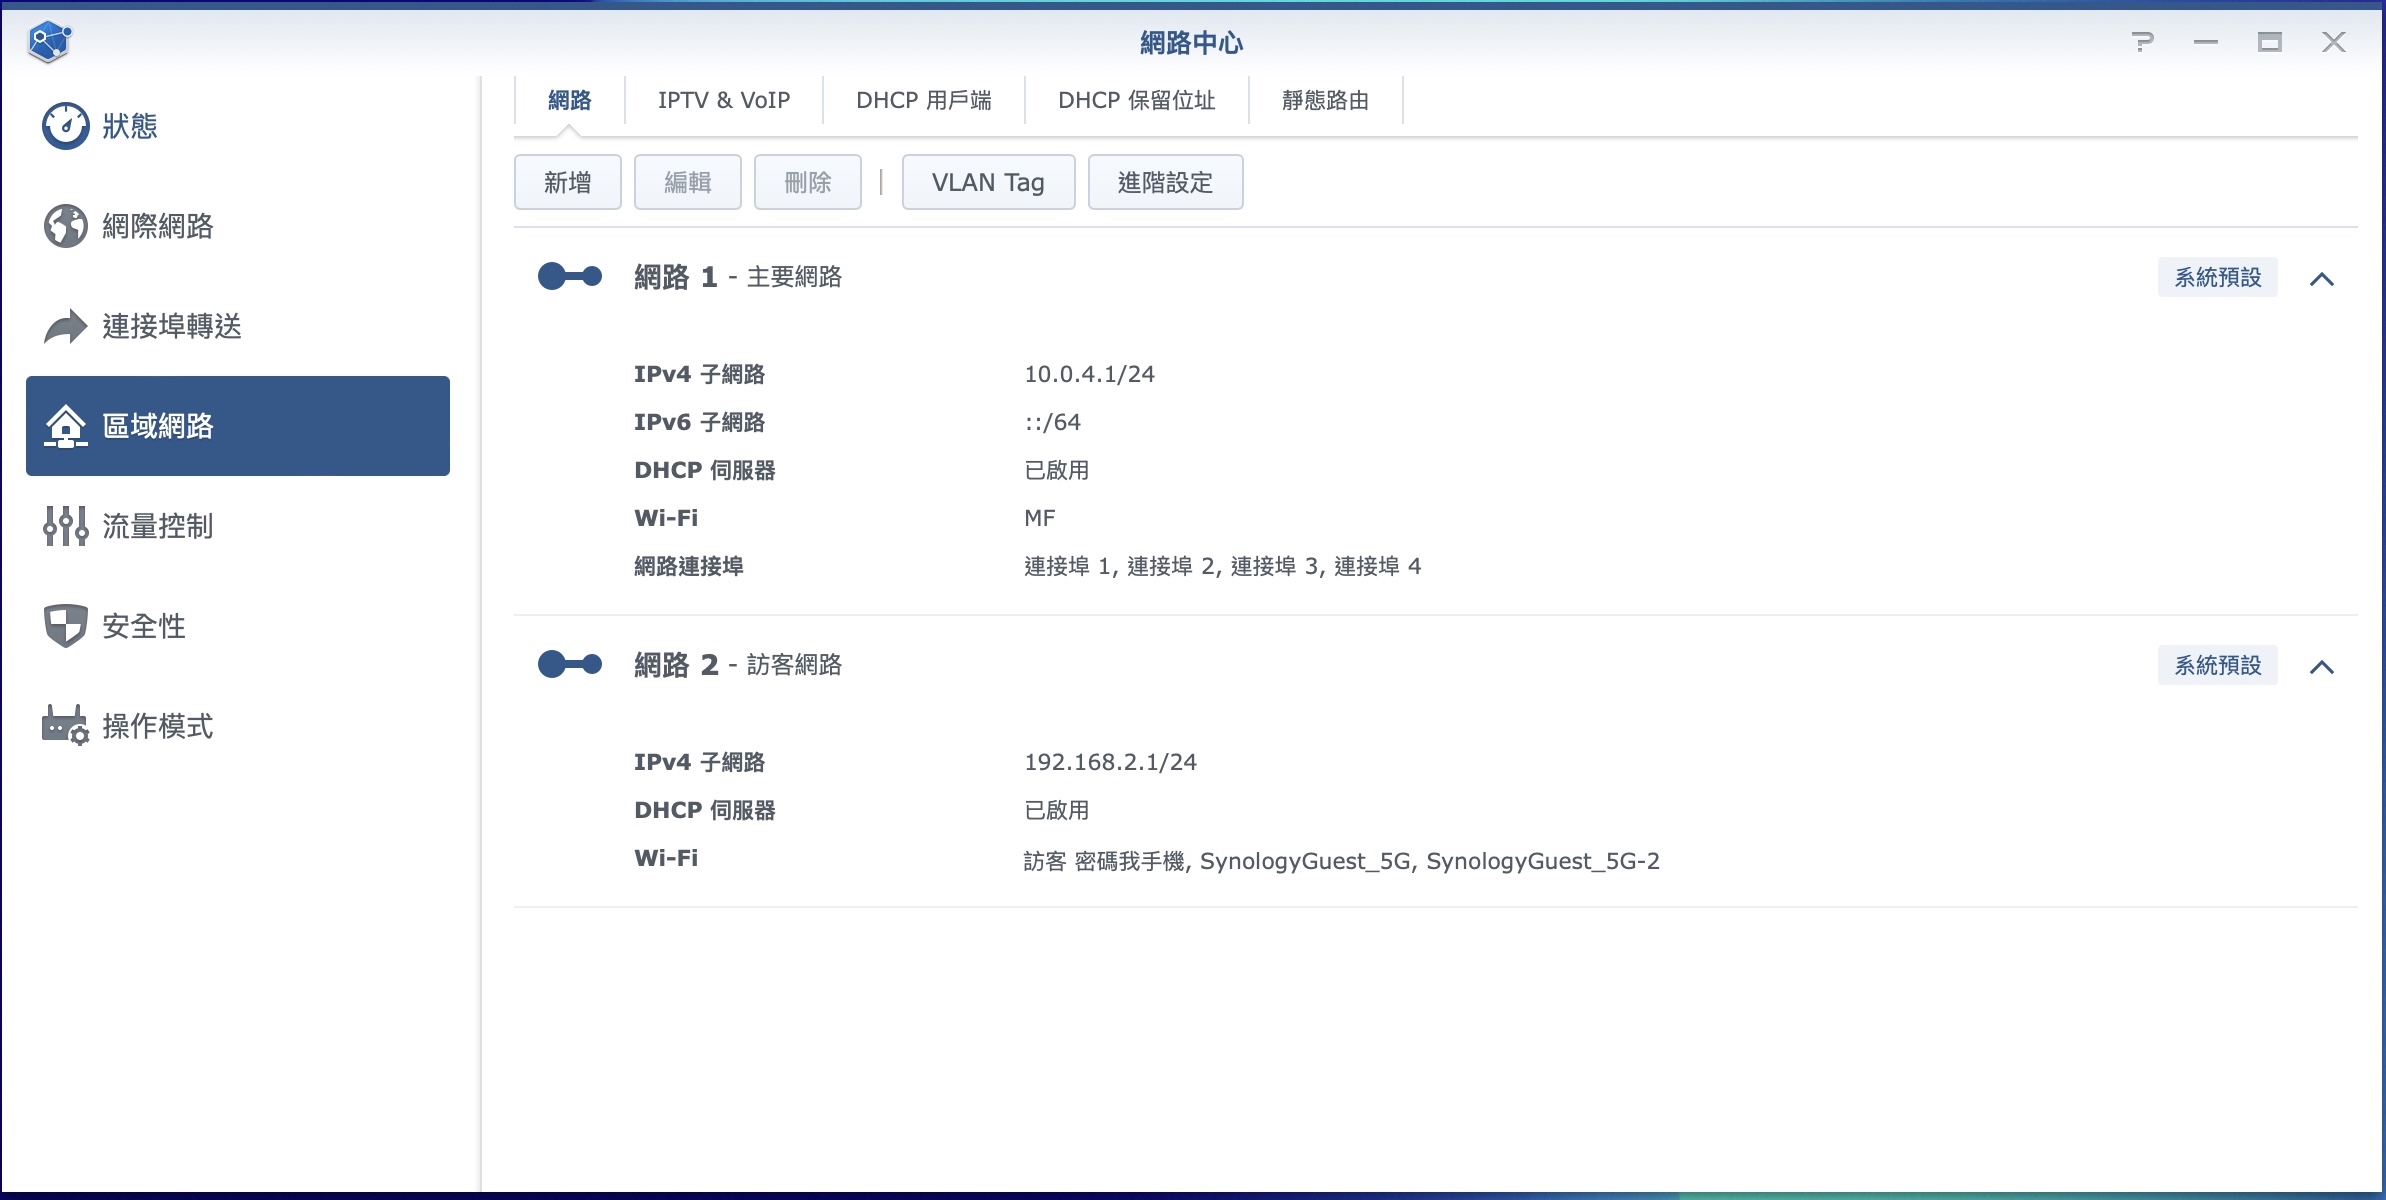
Task: Click the help question mark icon
Action: click(x=2142, y=42)
